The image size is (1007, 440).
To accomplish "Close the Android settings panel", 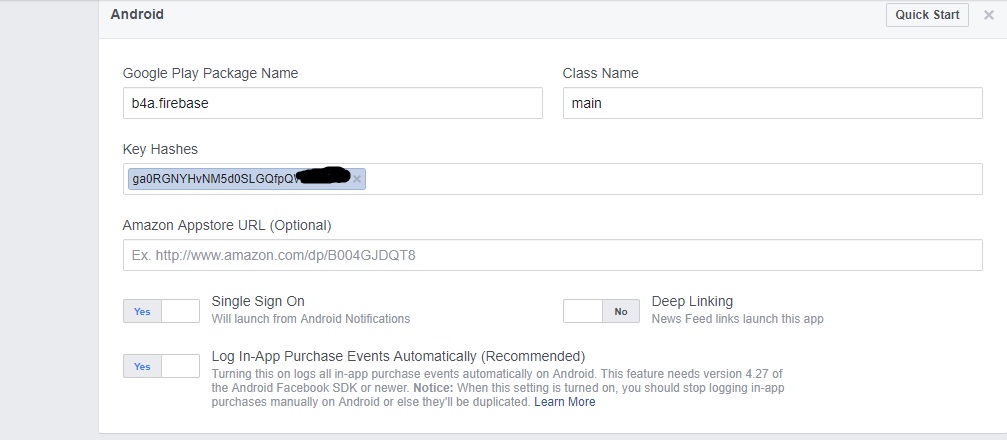I will 989,15.
